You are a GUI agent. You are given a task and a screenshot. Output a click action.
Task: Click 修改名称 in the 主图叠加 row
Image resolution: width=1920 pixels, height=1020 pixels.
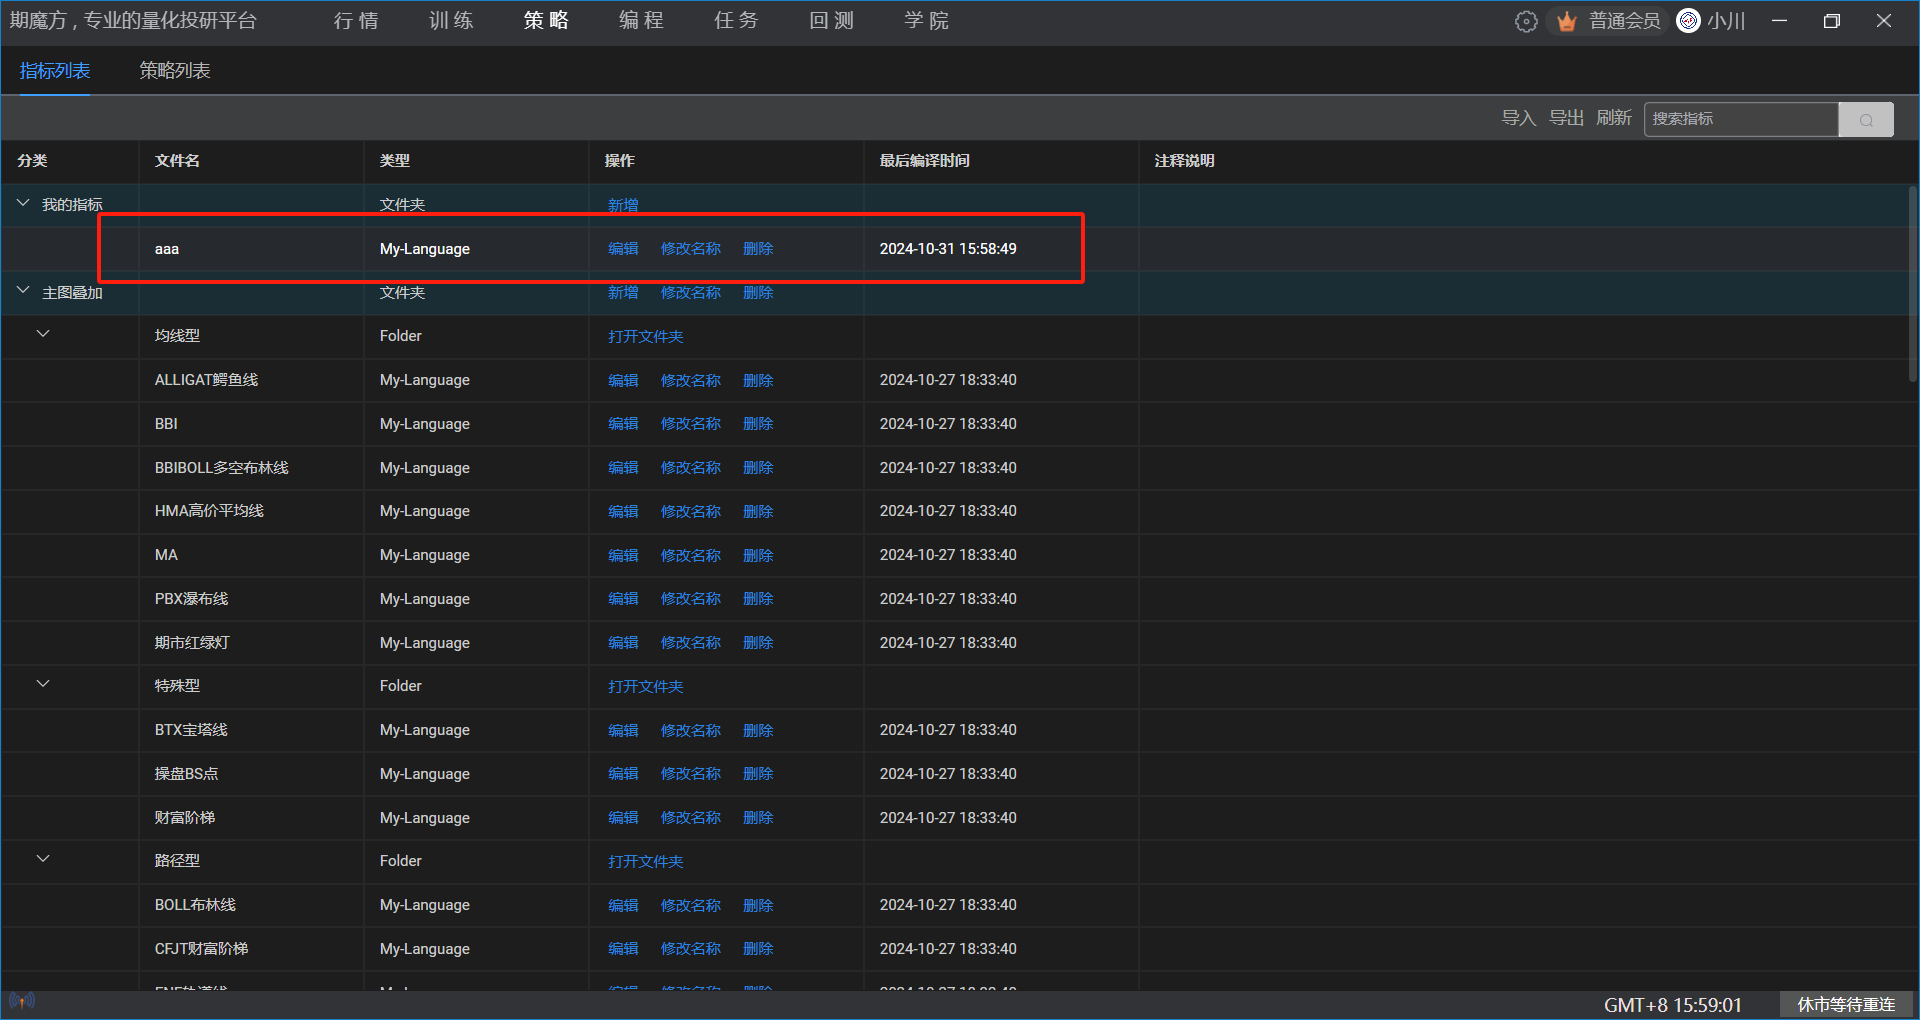691,293
